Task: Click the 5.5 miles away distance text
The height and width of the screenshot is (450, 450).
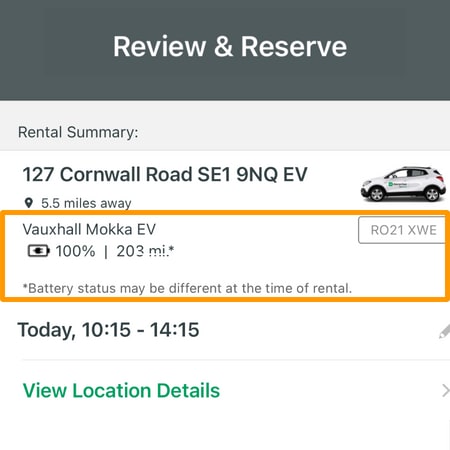Action: pyautogui.click(x=86, y=203)
